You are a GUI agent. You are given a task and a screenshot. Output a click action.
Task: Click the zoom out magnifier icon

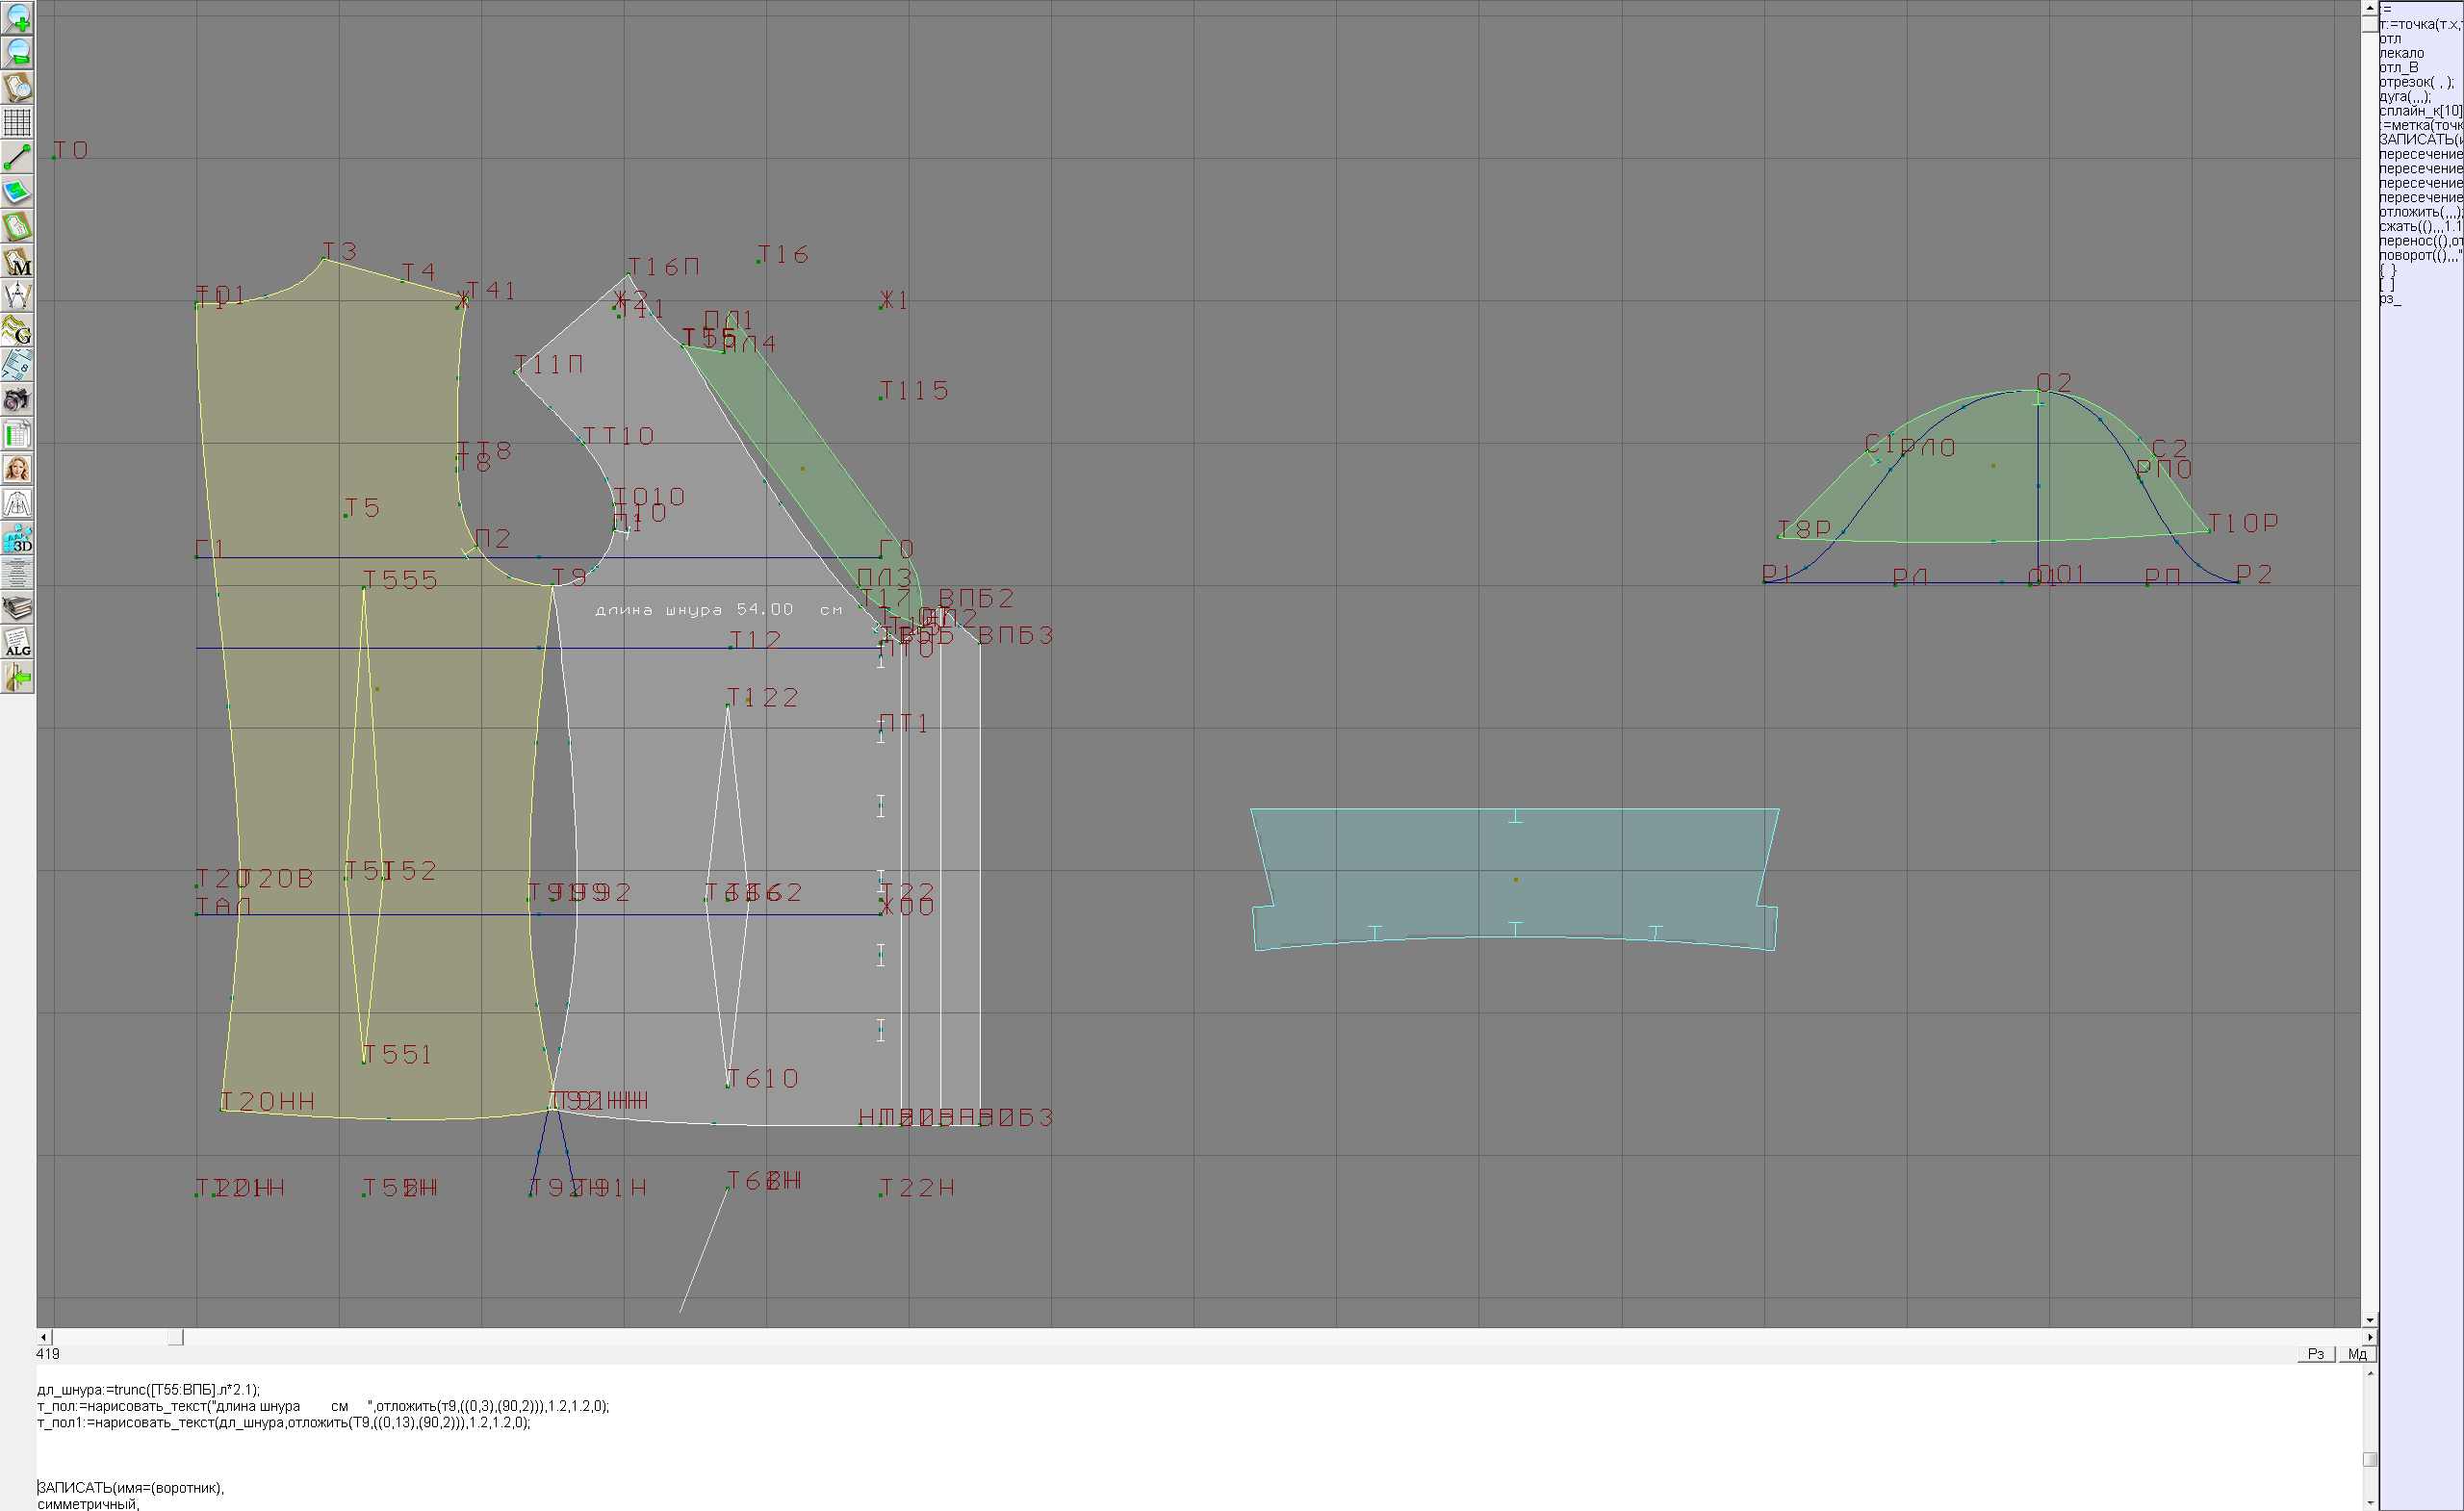[x=17, y=52]
